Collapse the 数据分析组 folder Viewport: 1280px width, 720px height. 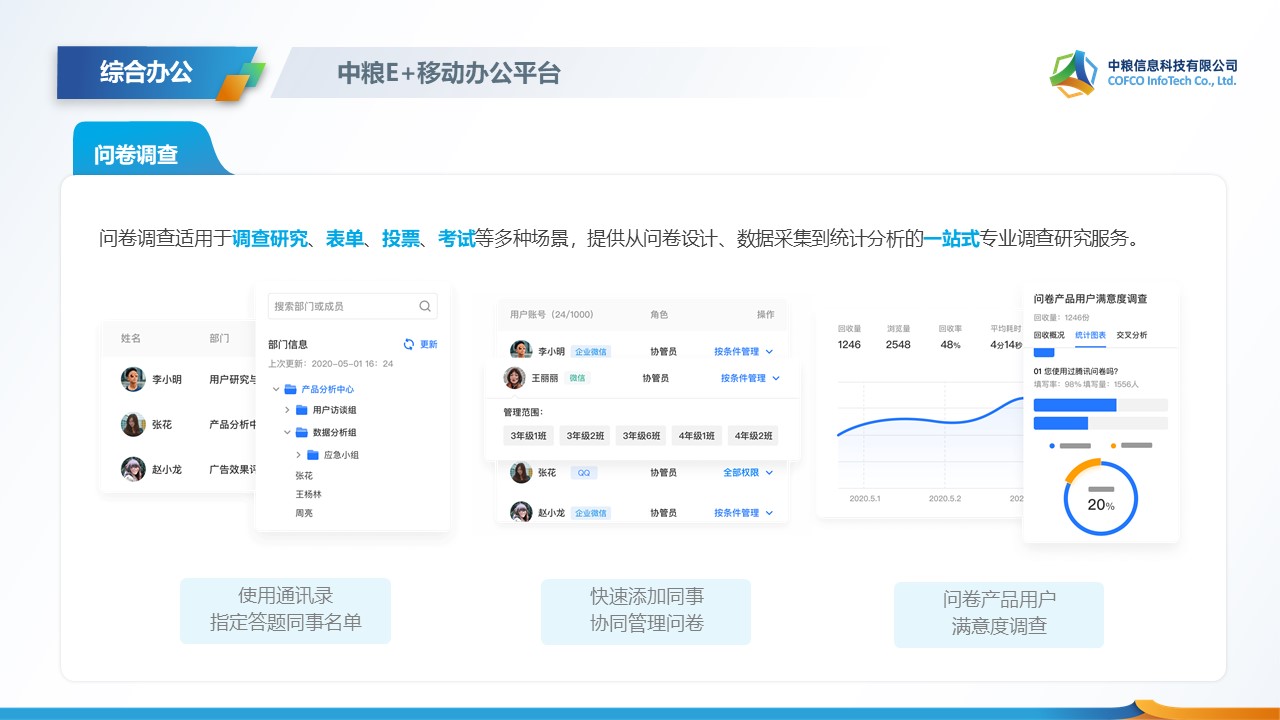click(x=288, y=433)
